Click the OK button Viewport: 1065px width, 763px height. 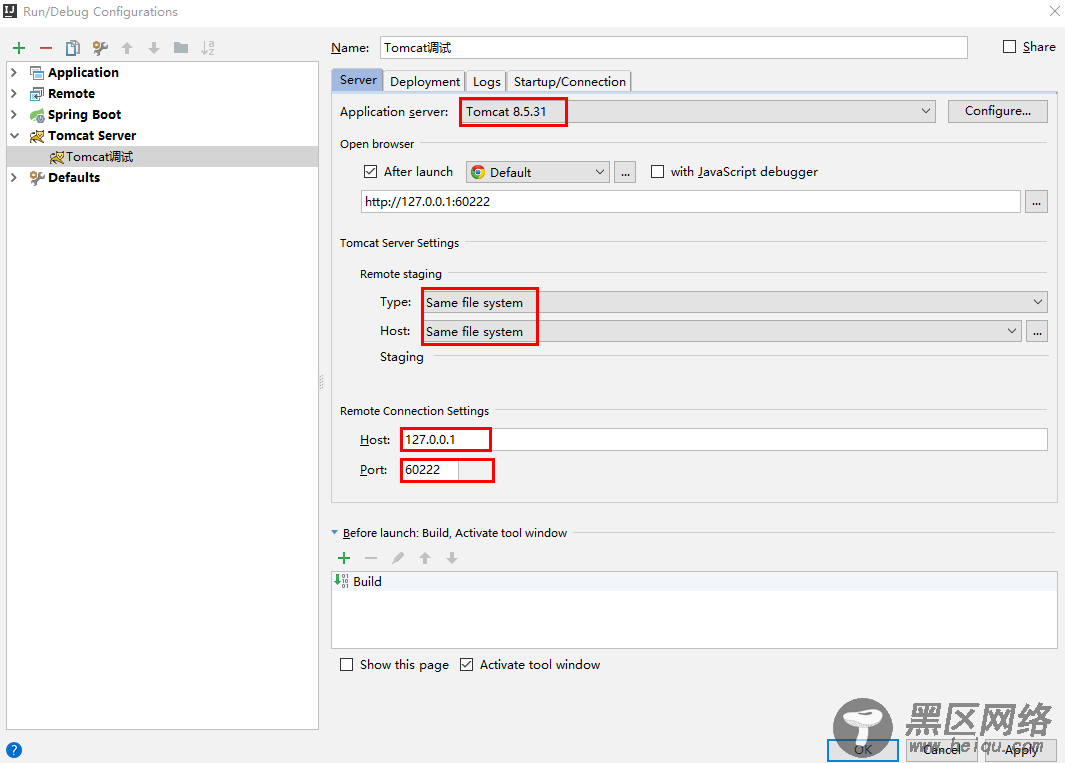click(863, 750)
